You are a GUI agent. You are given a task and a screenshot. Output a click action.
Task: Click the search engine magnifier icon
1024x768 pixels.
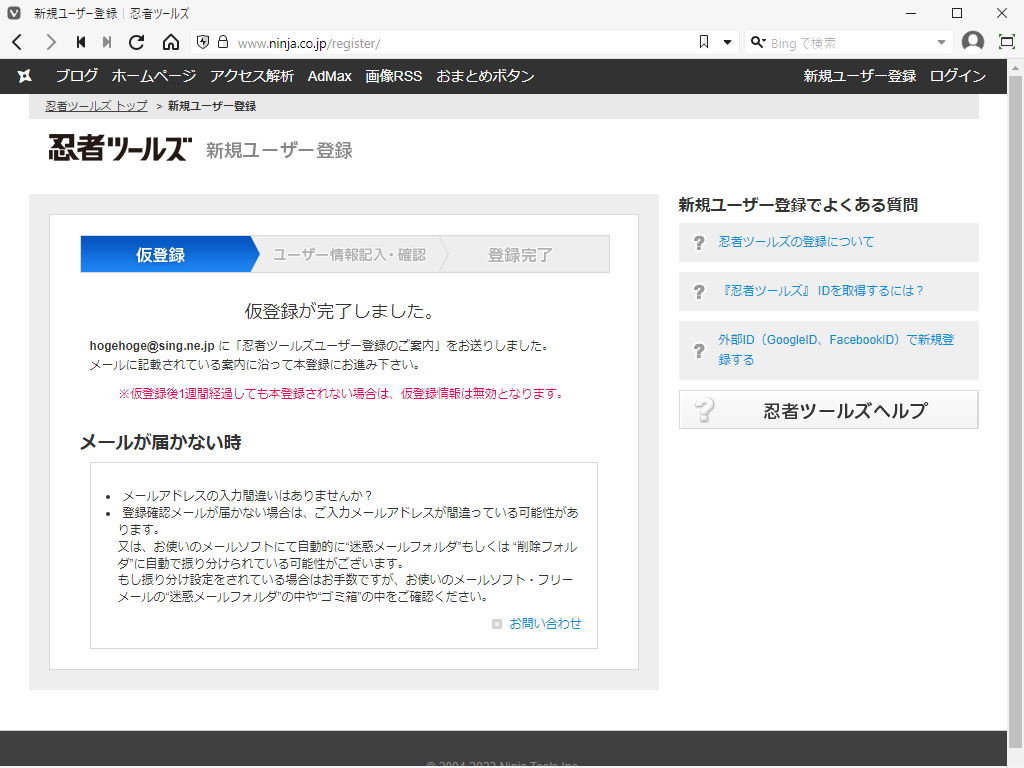click(758, 42)
